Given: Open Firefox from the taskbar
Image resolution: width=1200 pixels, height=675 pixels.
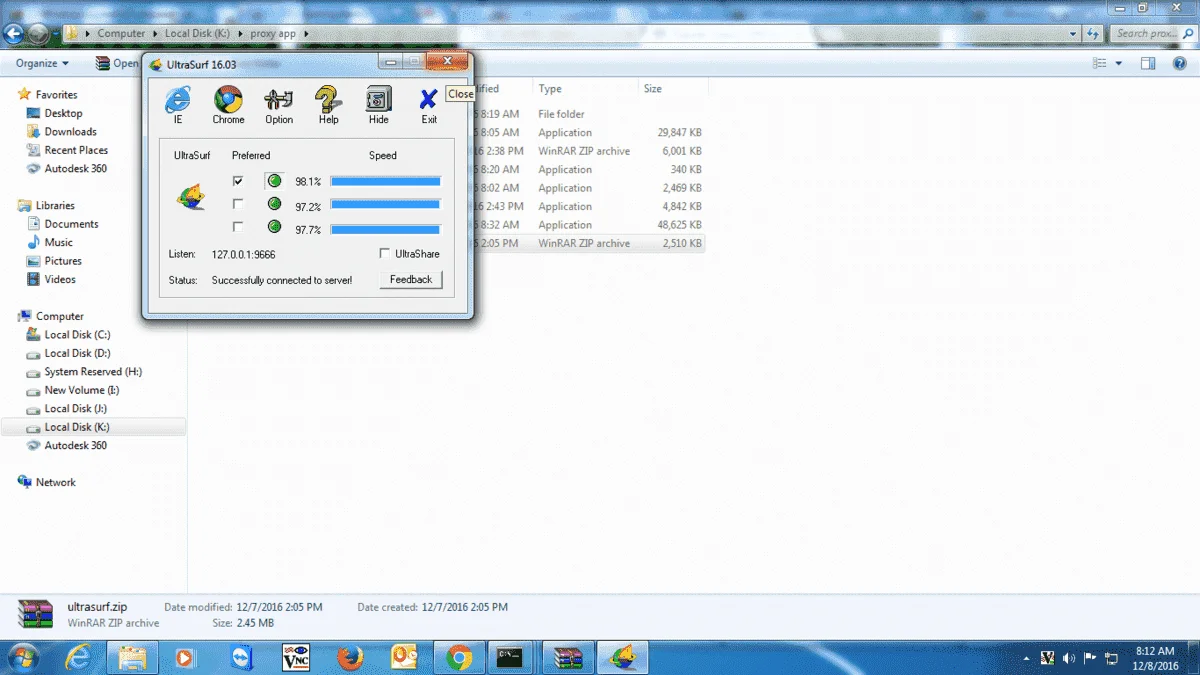Looking at the screenshot, I should tap(349, 657).
